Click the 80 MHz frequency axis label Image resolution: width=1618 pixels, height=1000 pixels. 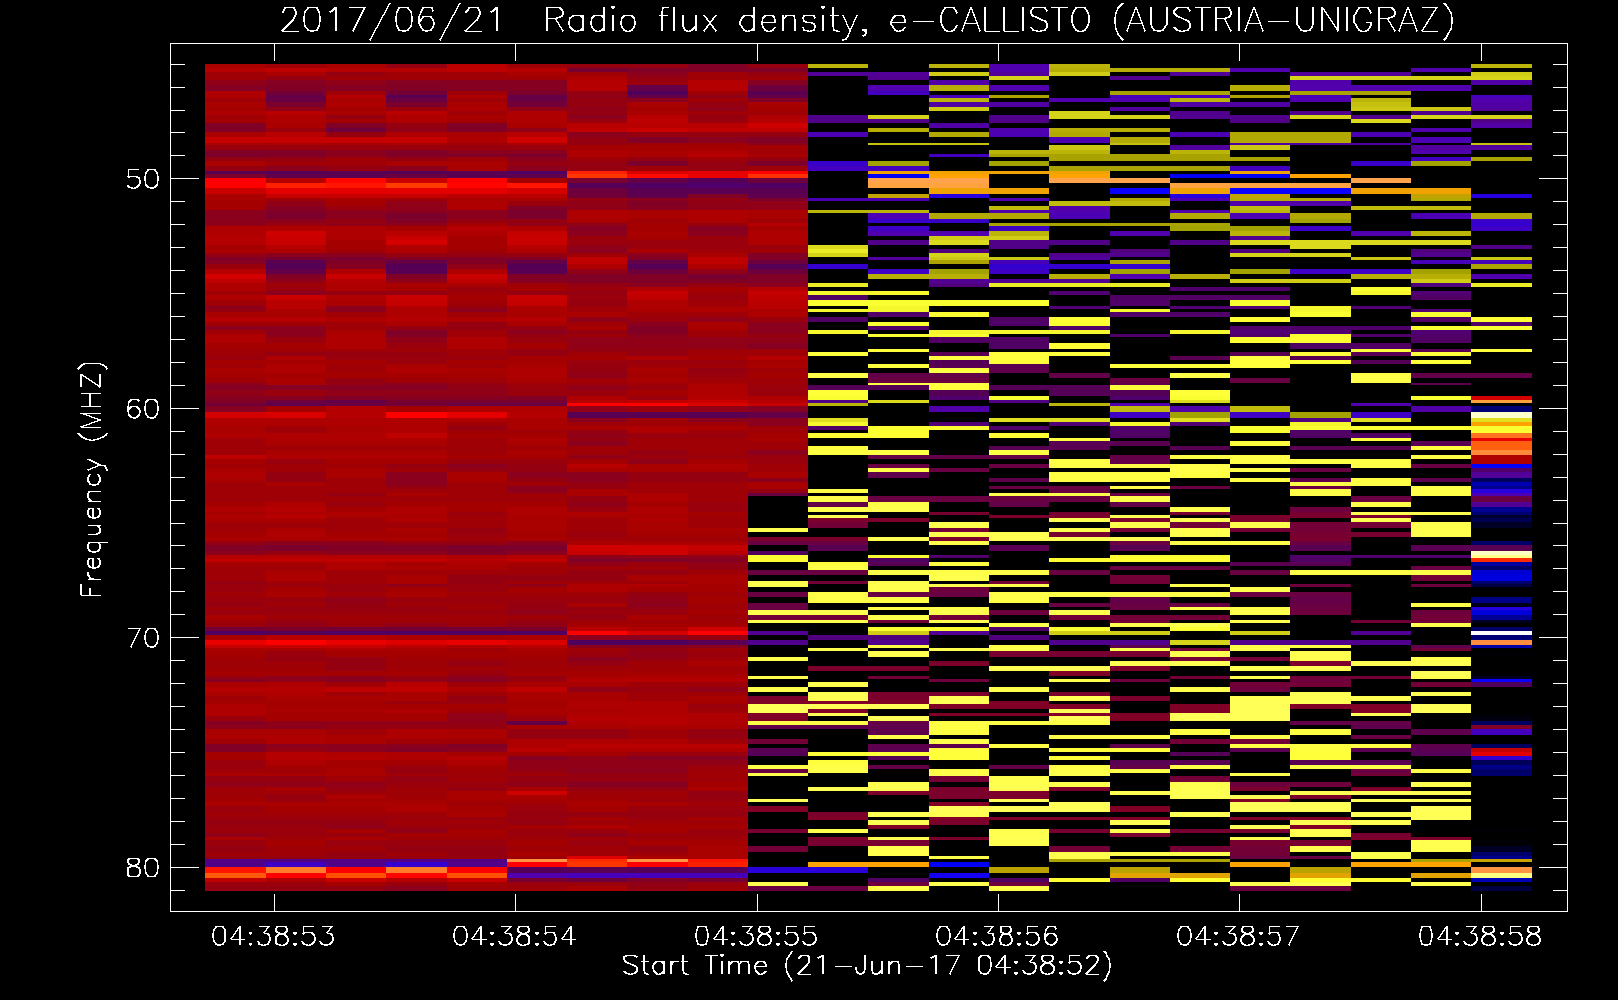(143, 868)
